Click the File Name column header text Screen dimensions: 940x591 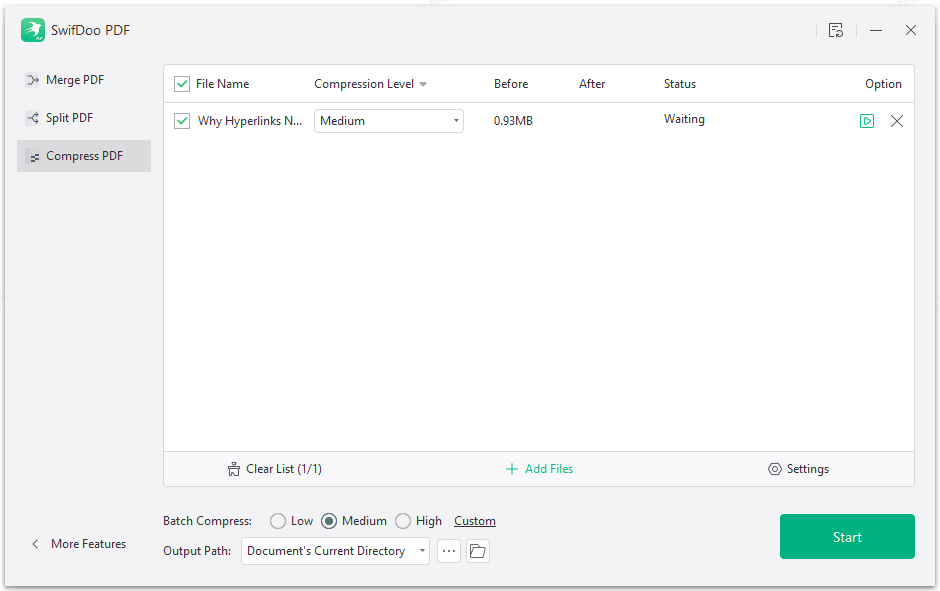pos(222,84)
